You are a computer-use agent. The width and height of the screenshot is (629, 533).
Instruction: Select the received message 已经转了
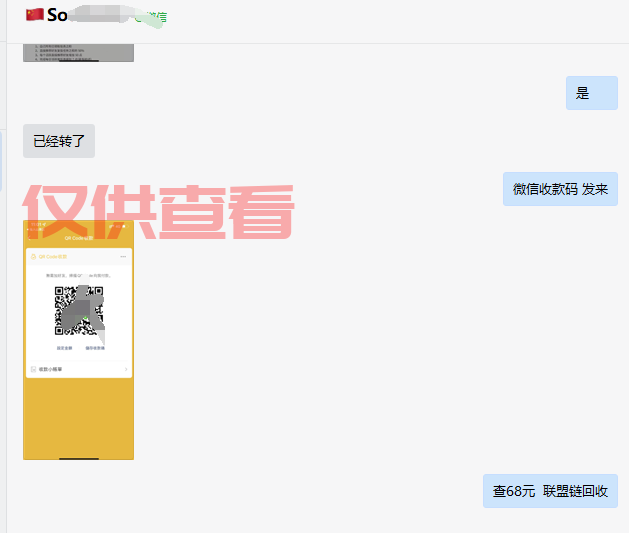pyautogui.click(x=59, y=141)
